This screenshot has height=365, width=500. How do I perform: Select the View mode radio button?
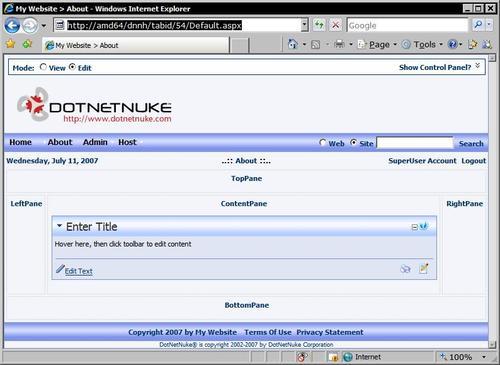(43, 67)
